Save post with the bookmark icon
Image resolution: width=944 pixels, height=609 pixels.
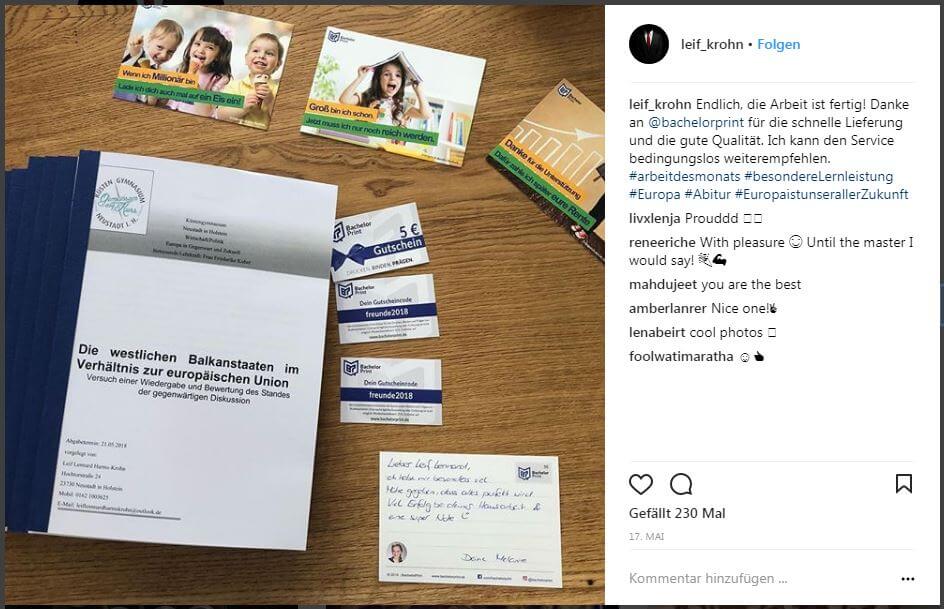[904, 483]
